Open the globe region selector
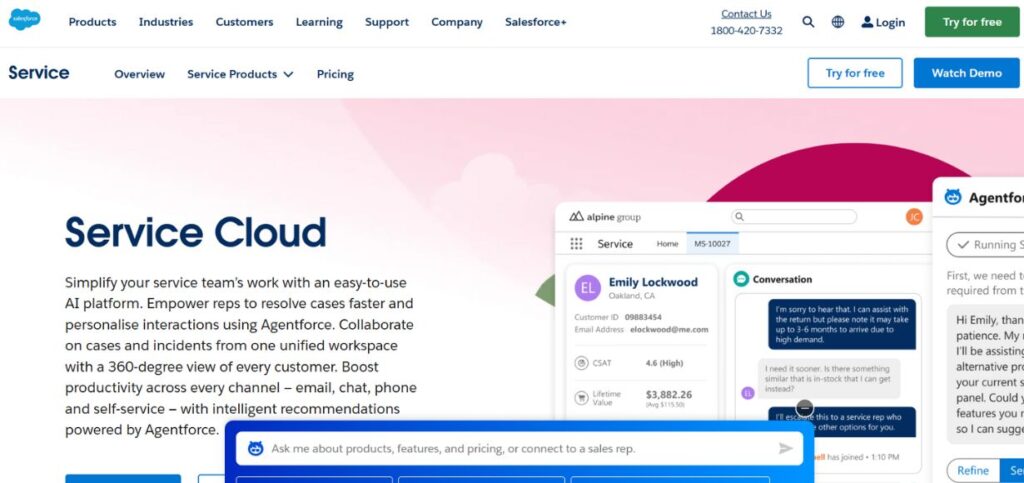 point(838,22)
